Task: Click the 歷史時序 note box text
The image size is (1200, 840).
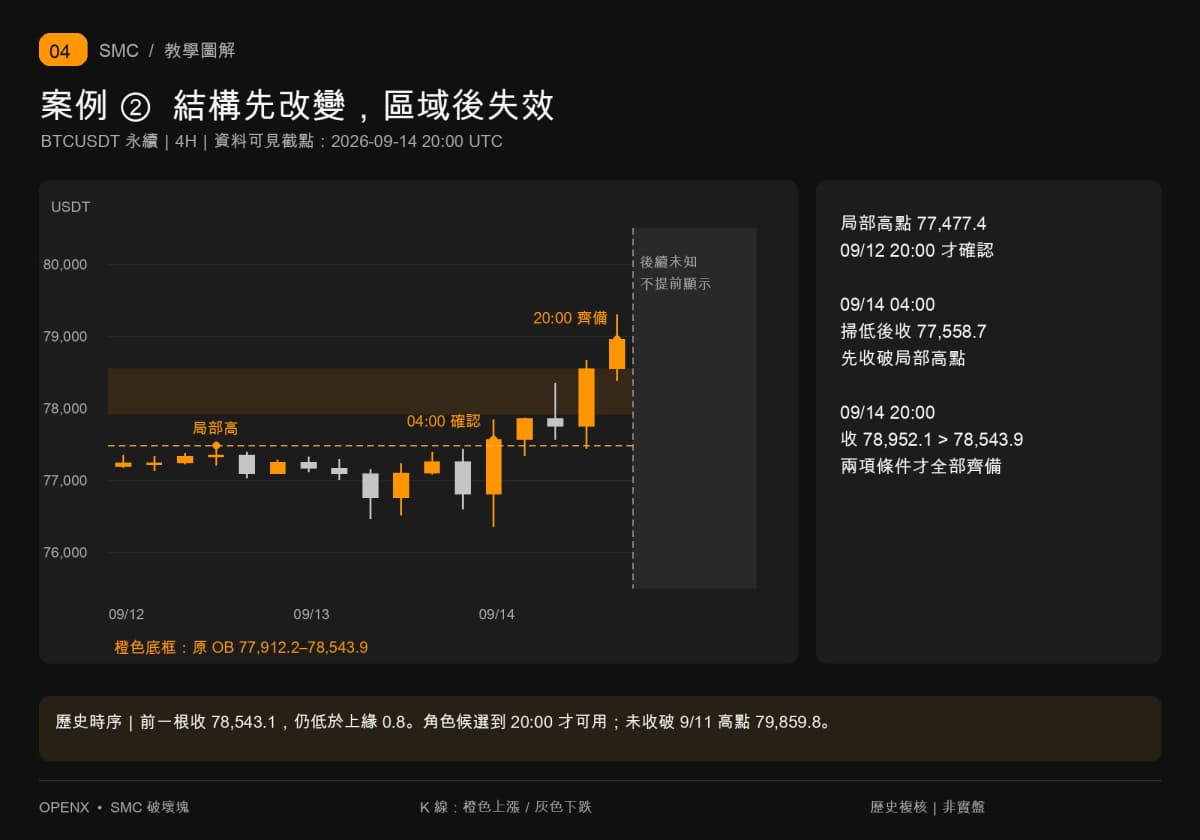Action: (443, 721)
